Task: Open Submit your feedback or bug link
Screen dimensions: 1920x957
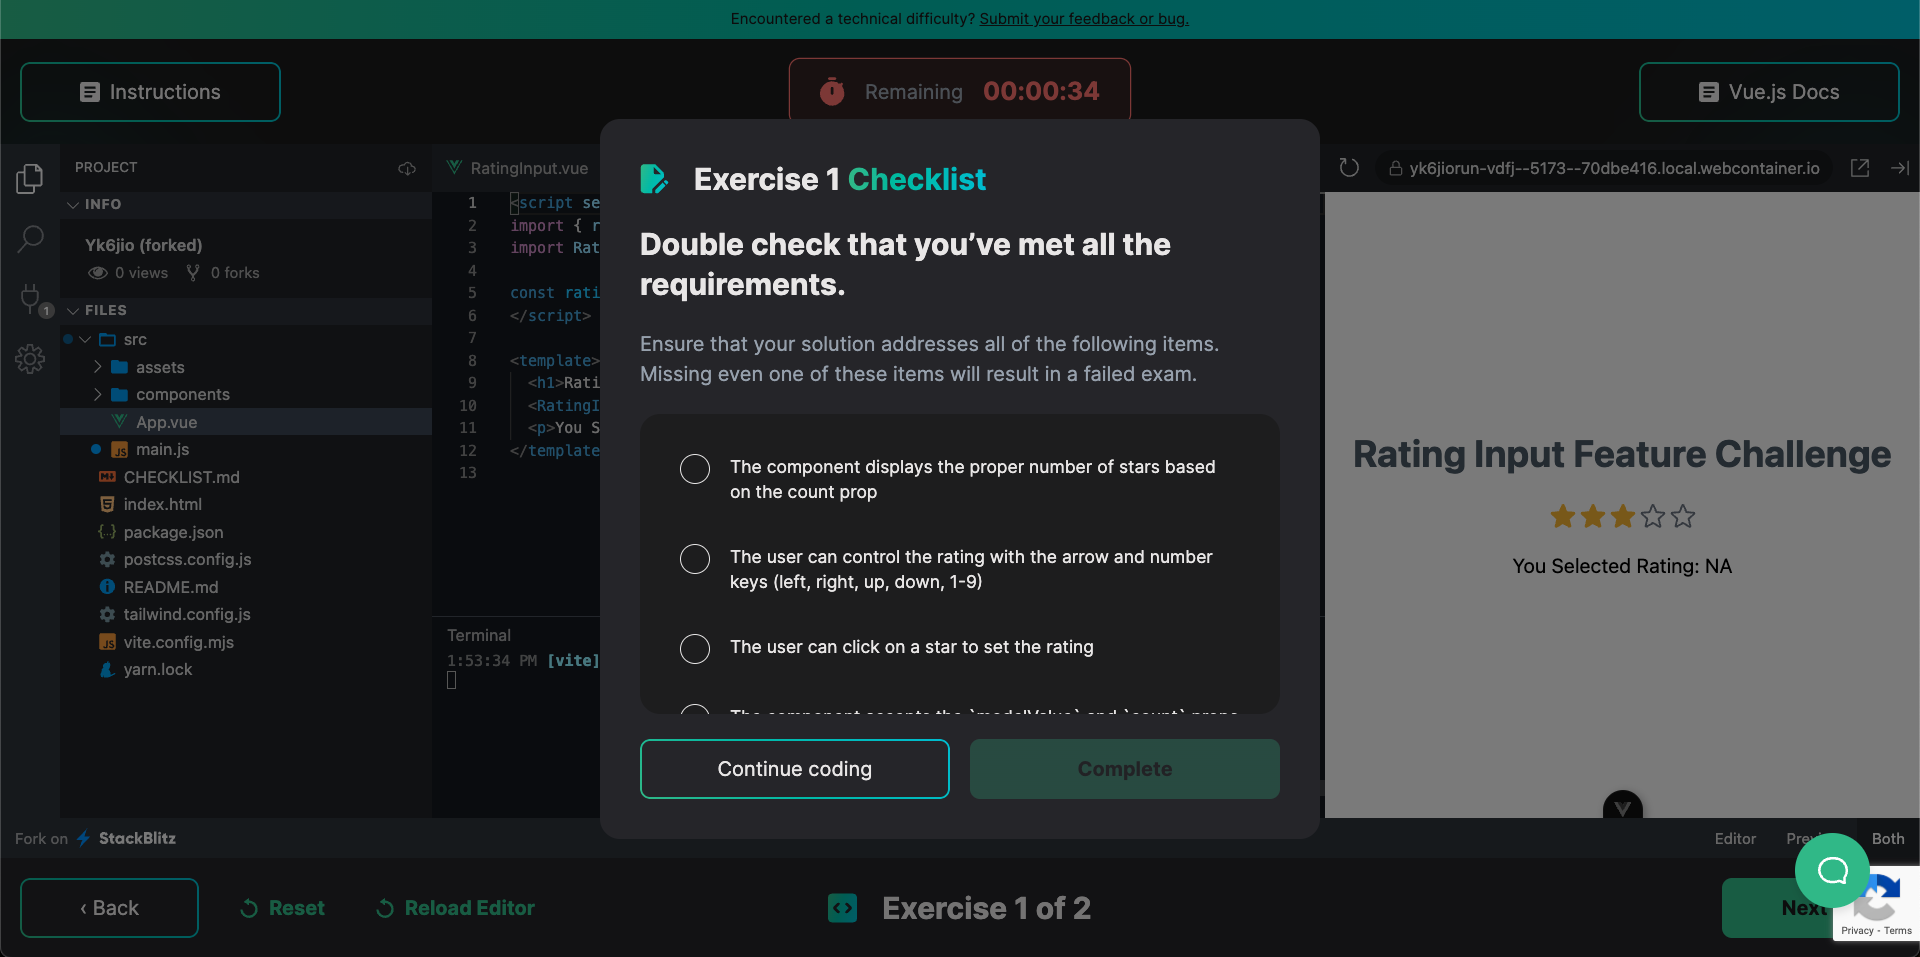Action: tap(1084, 19)
